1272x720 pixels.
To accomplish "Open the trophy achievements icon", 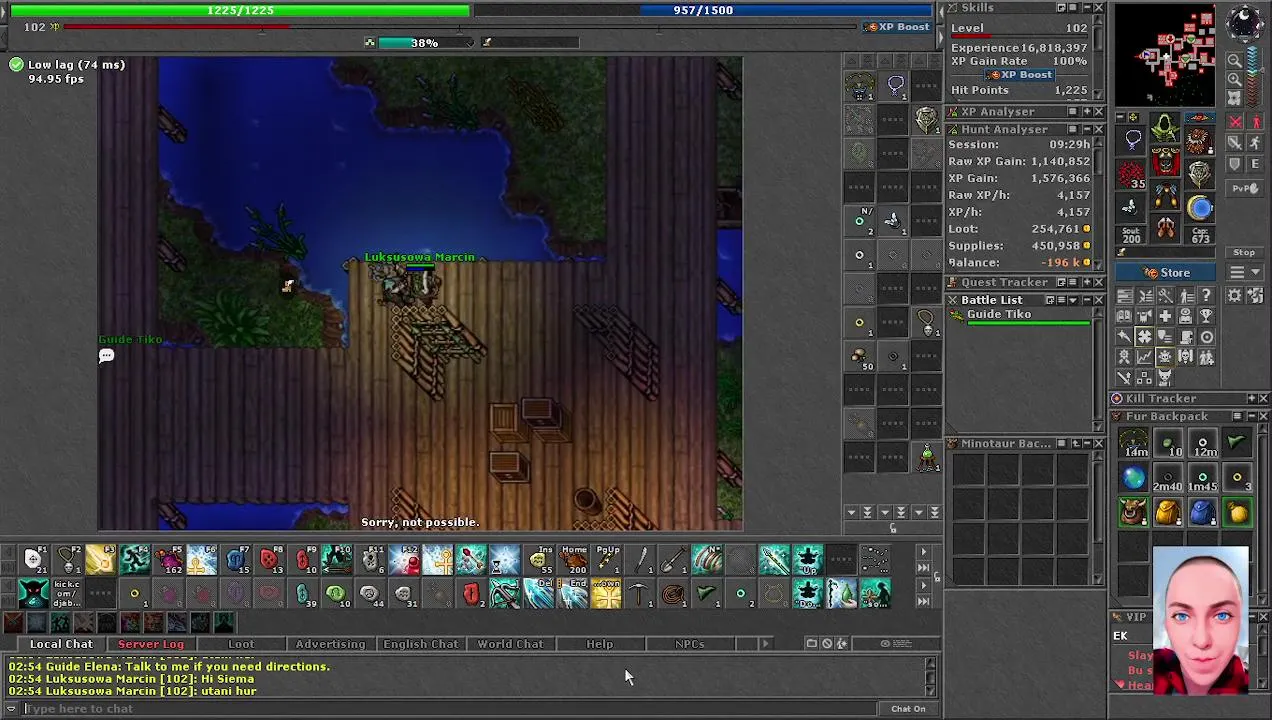I will coord(1206,316).
